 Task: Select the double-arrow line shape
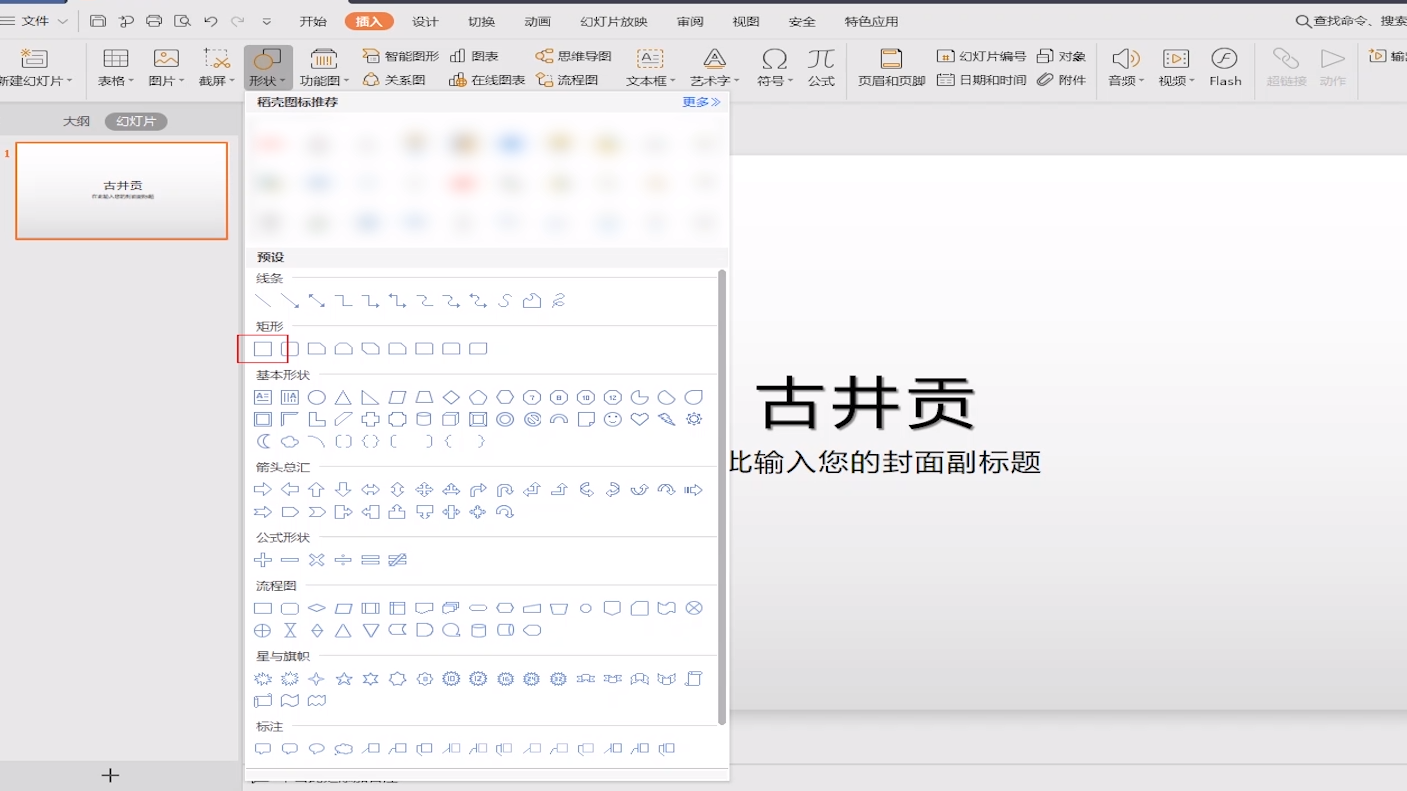[x=317, y=300]
